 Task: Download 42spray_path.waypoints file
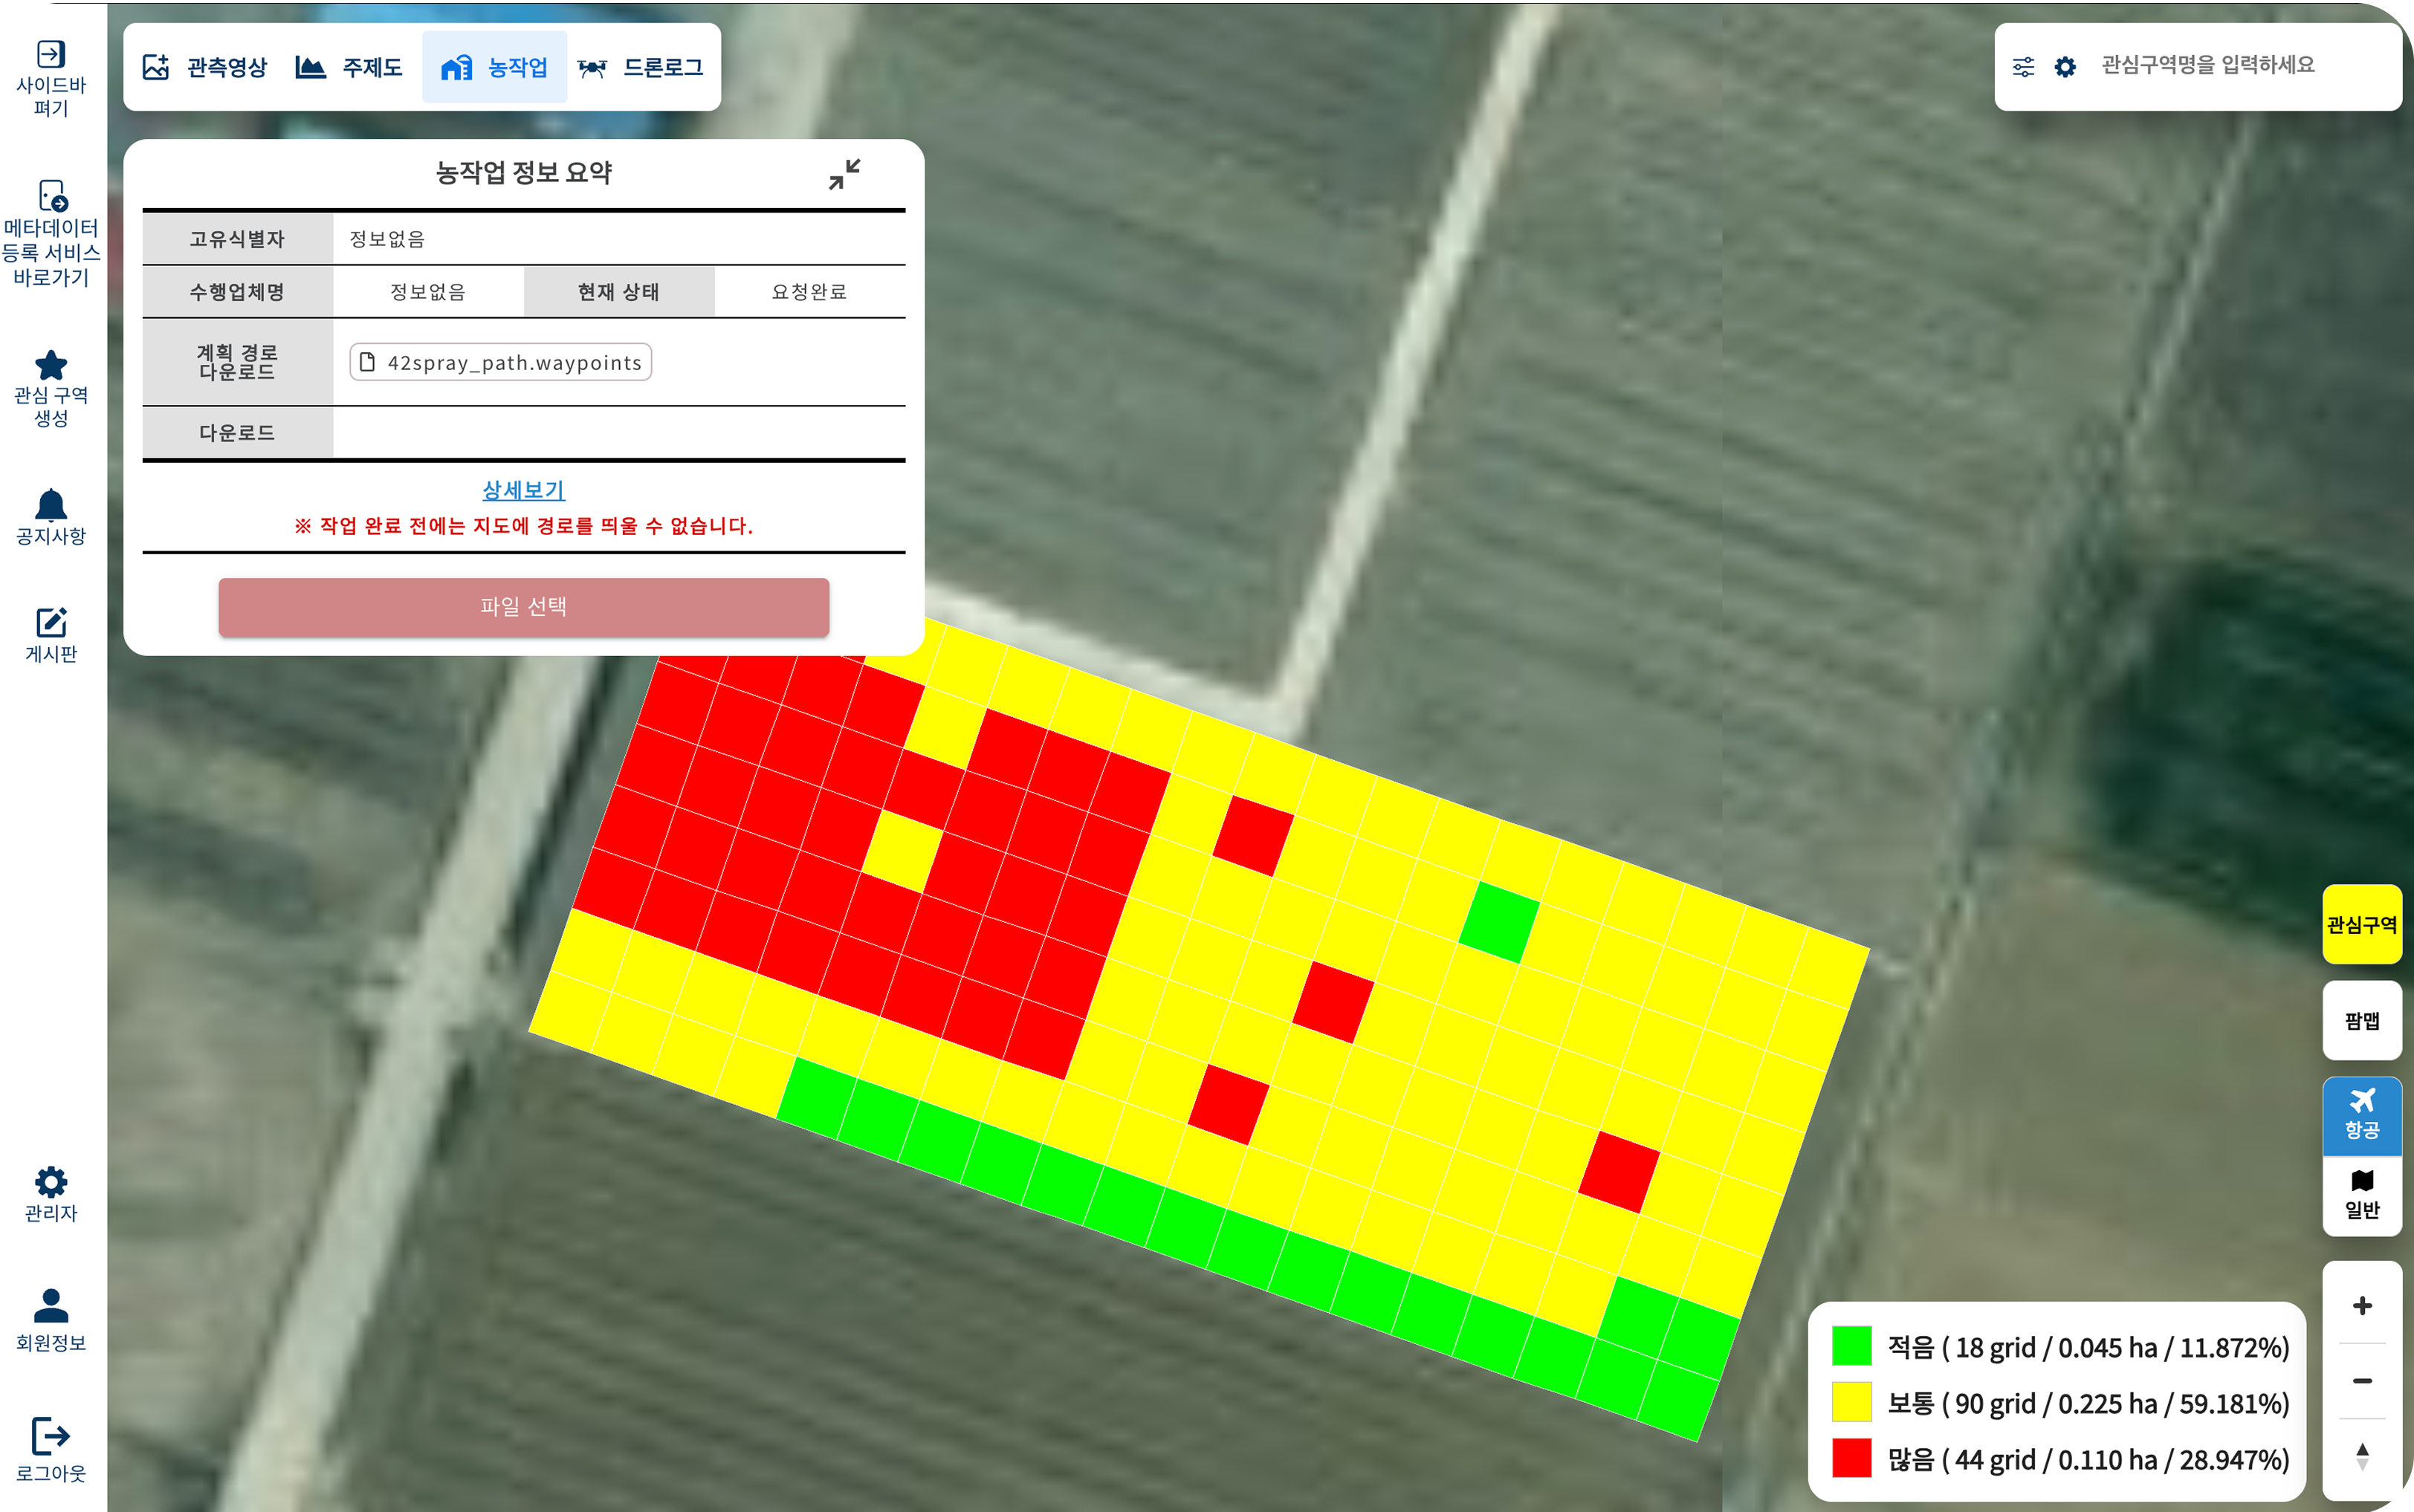click(x=501, y=362)
